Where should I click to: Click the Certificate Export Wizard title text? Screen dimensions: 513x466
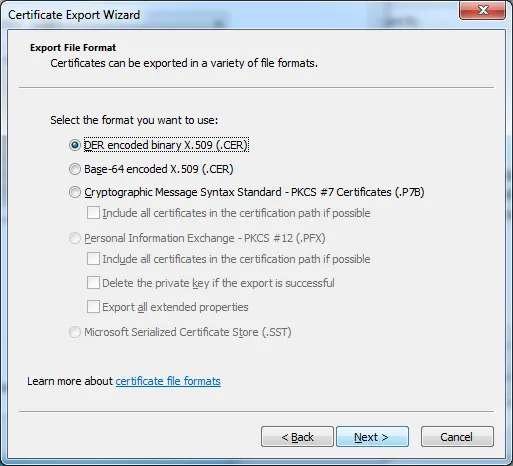click(74, 15)
